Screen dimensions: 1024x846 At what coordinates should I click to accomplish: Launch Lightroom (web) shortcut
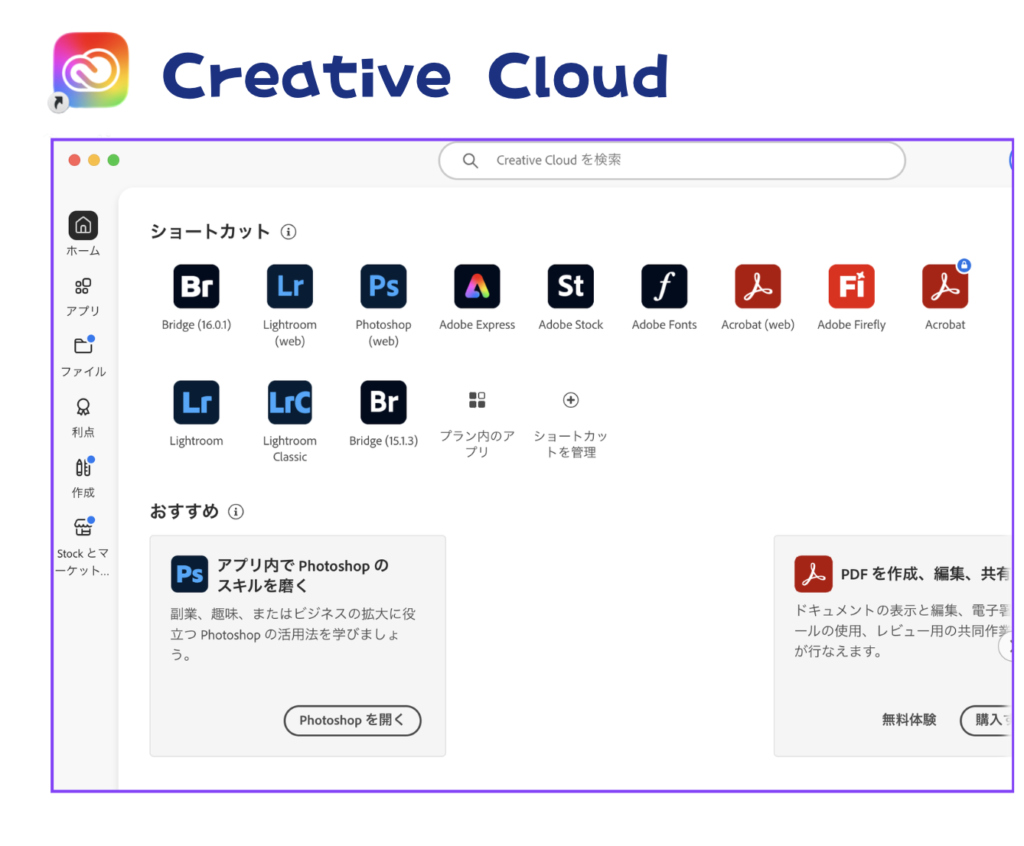[290, 287]
